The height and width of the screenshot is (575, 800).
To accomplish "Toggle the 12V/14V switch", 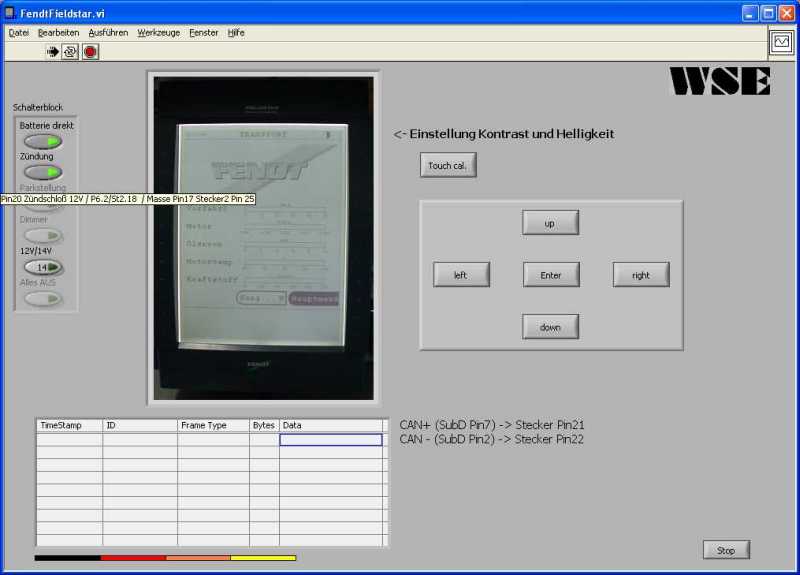I will click(43, 267).
